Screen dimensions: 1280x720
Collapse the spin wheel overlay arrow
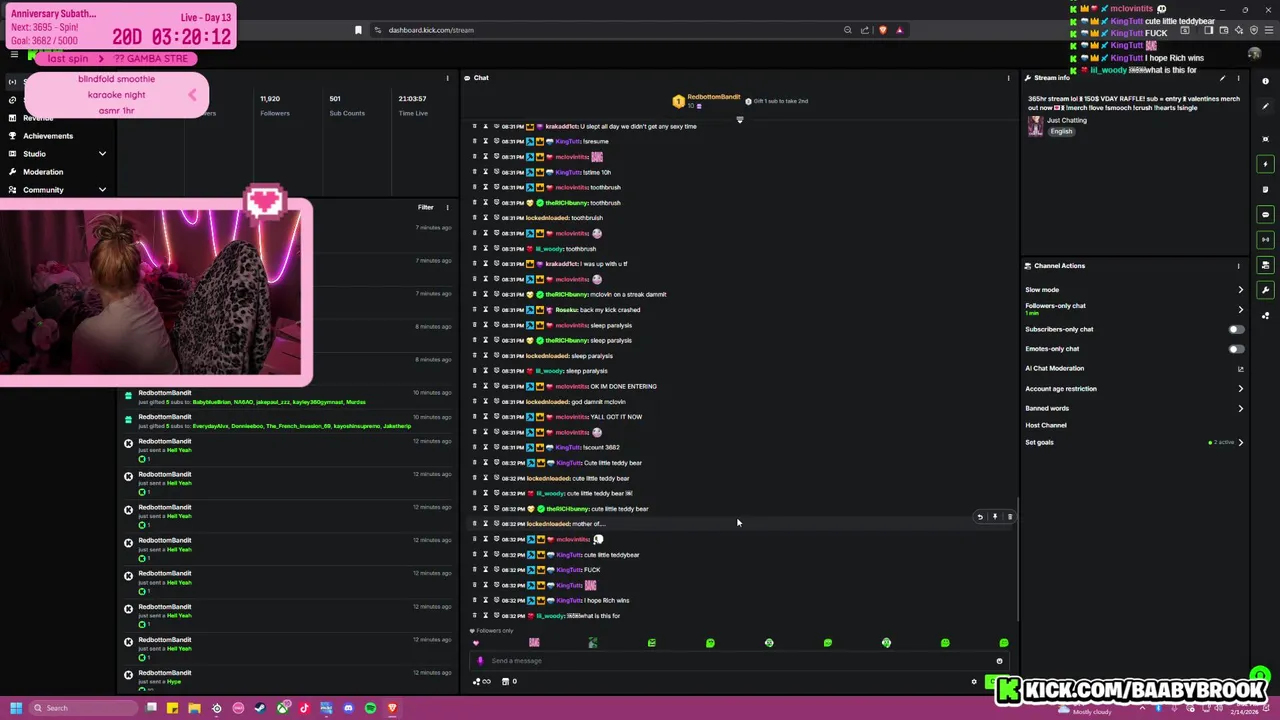pos(192,95)
